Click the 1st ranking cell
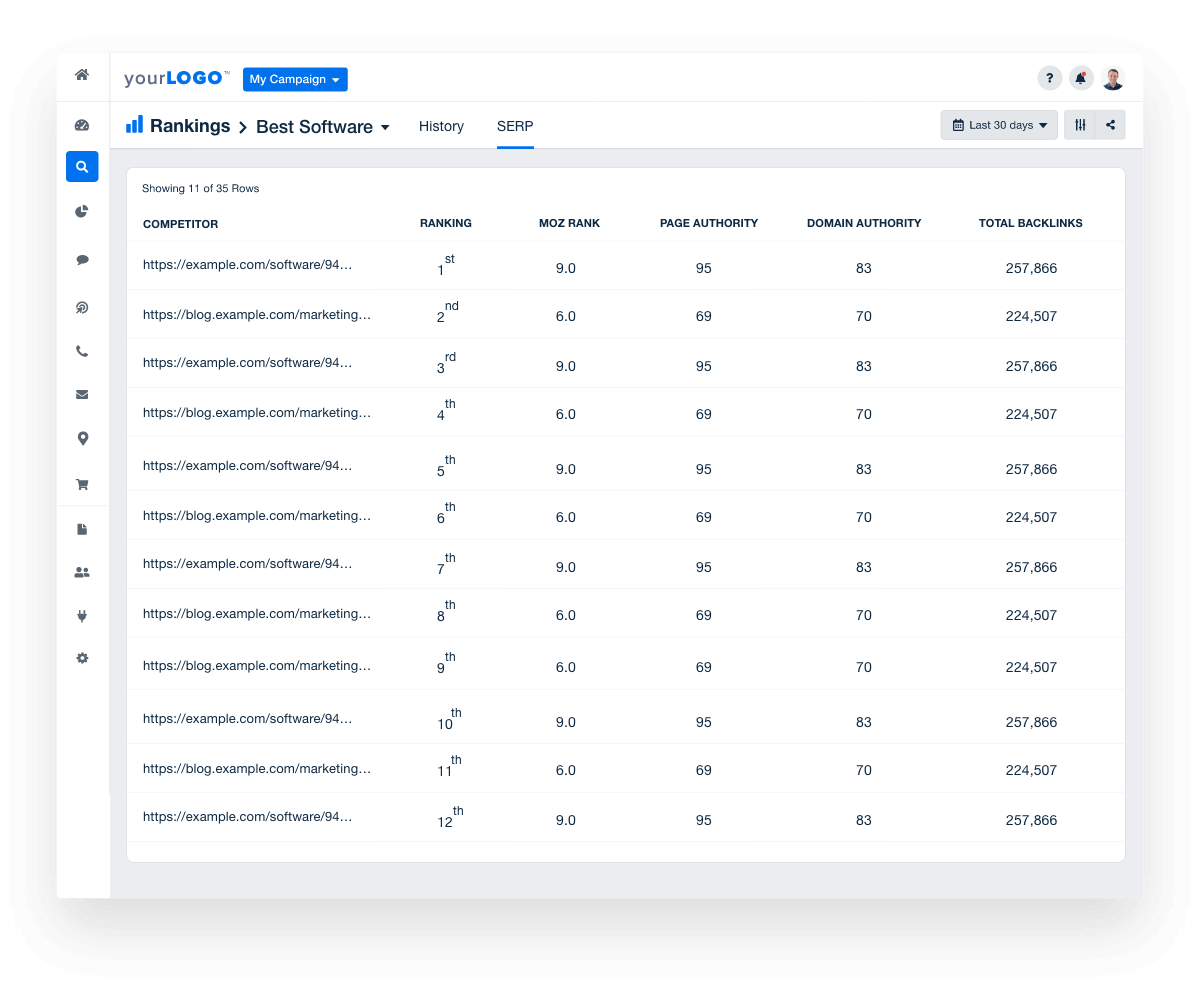The height and width of the screenshot is (1000, 1200). coord(446,265)
